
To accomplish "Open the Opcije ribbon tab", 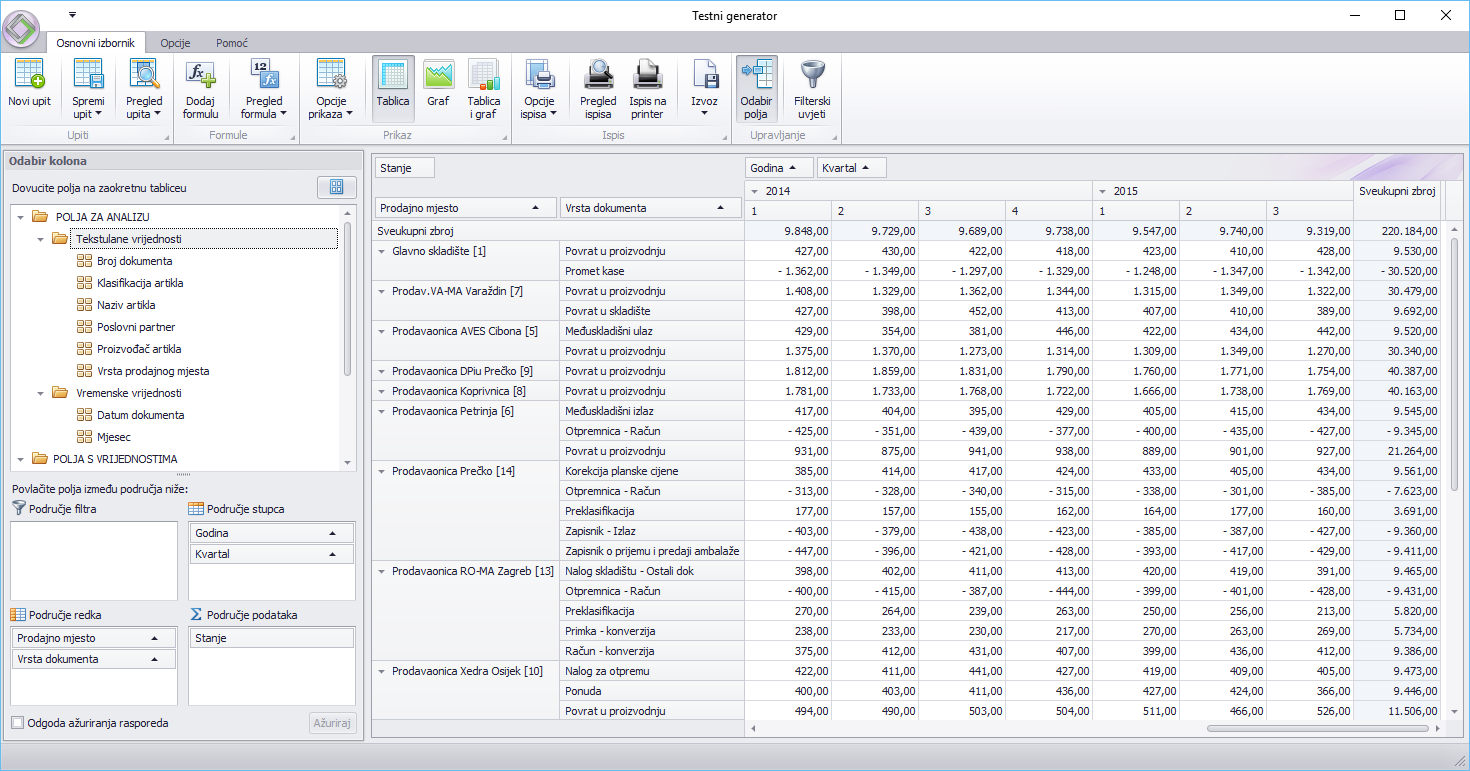I will click(175, 43).
